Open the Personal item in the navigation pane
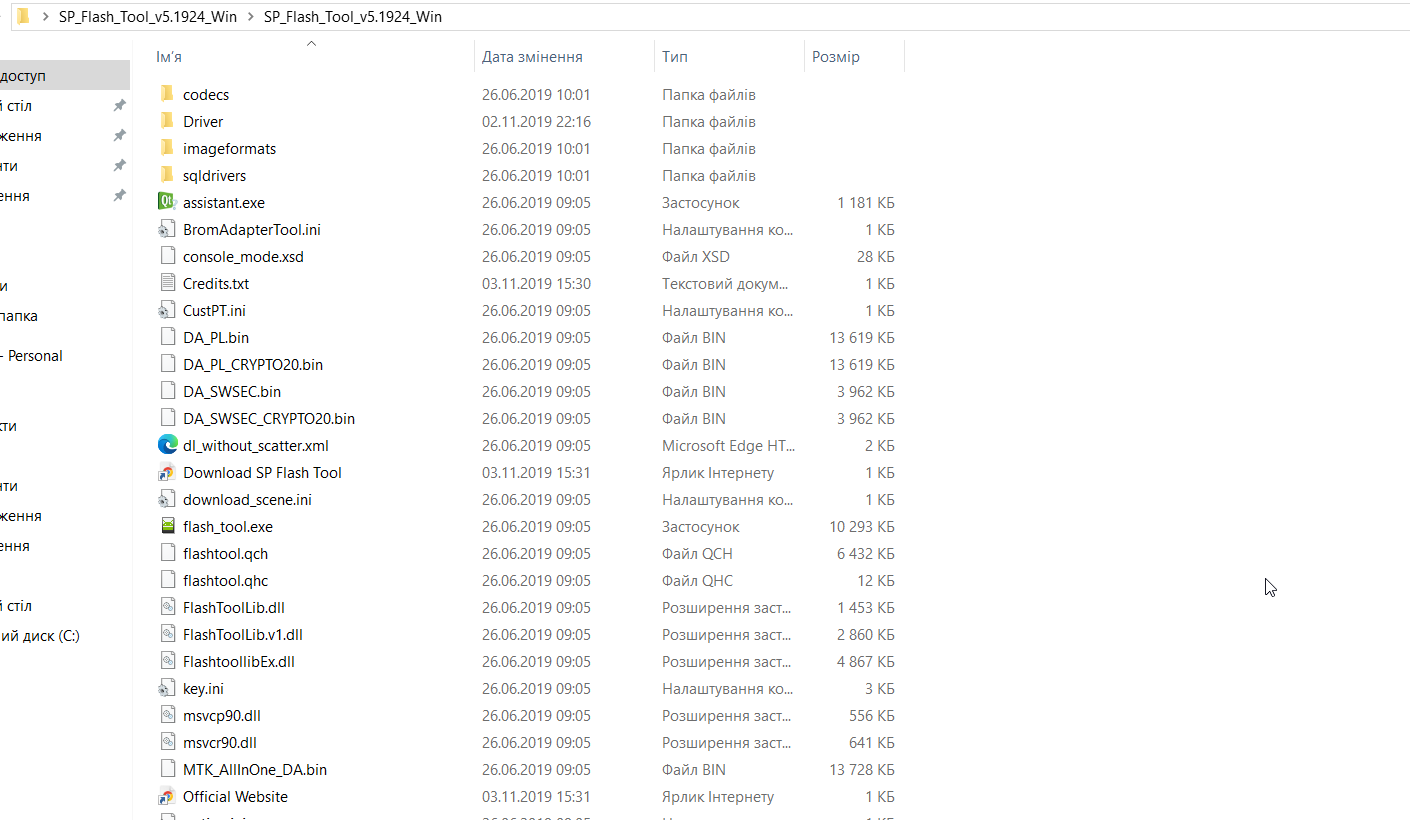The height and width of the screenshot is (820, 1410). (32, 356)
